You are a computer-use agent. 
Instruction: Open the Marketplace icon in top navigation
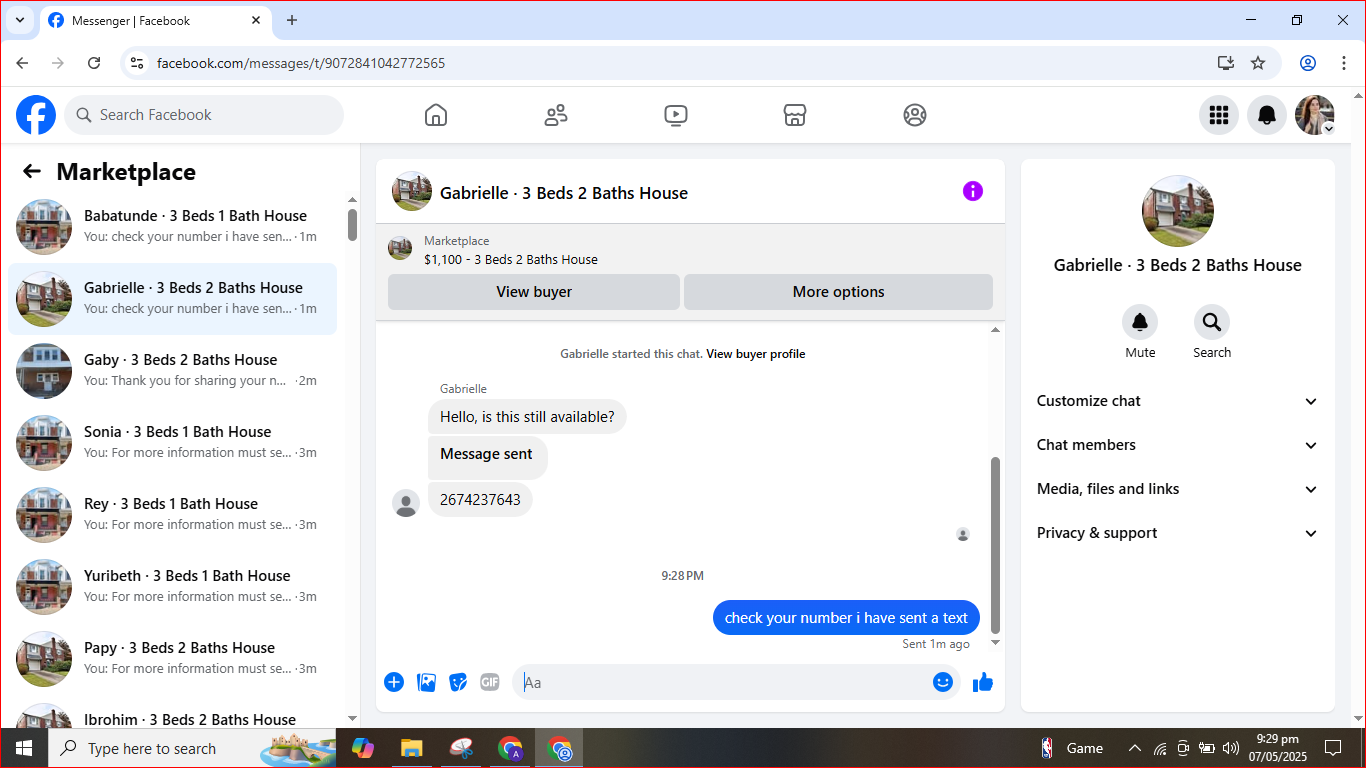[x=795, y=115]
